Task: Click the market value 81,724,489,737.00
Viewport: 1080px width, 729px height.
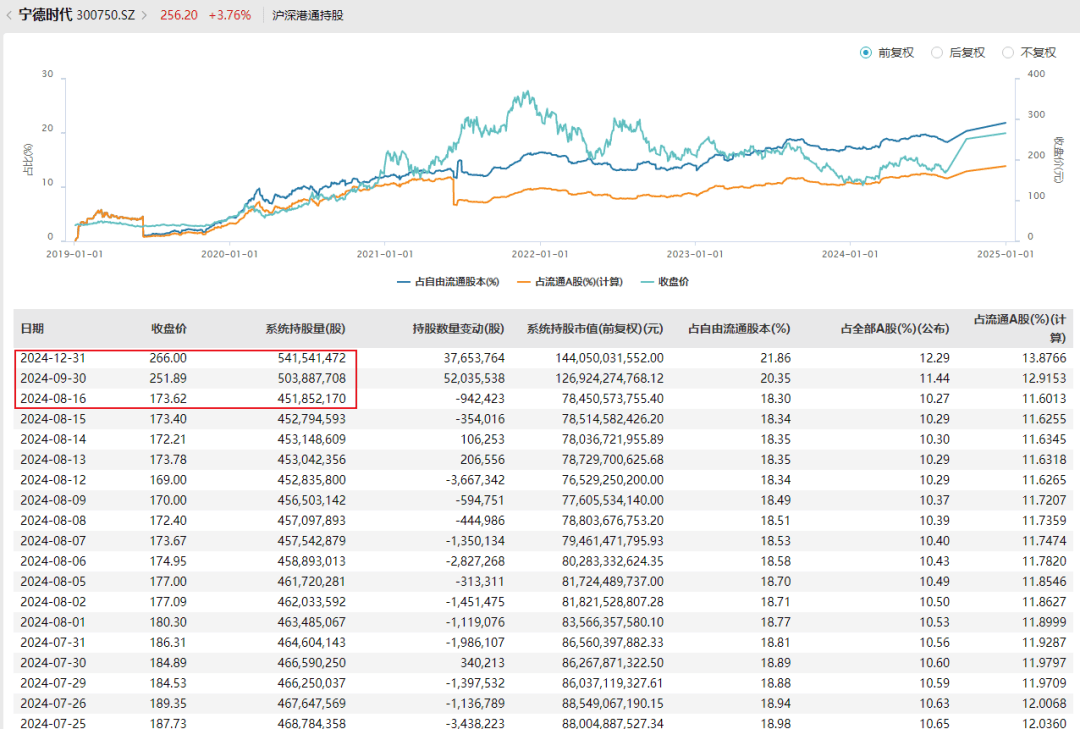Action: coord(613,582)
